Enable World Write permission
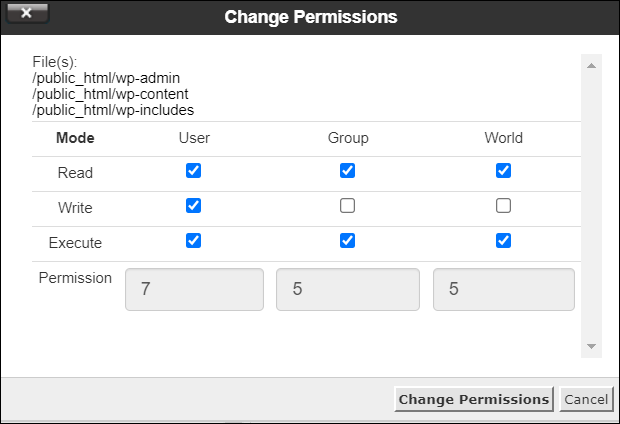The width and height of the screenshot is (620, 424). [x=504, y=206]
